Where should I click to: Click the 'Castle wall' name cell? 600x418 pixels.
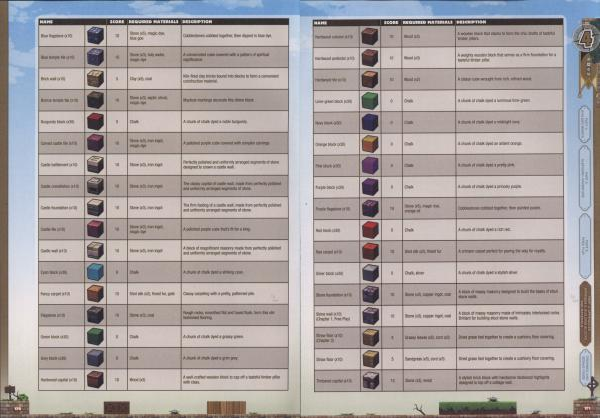(x=61, y=251)
